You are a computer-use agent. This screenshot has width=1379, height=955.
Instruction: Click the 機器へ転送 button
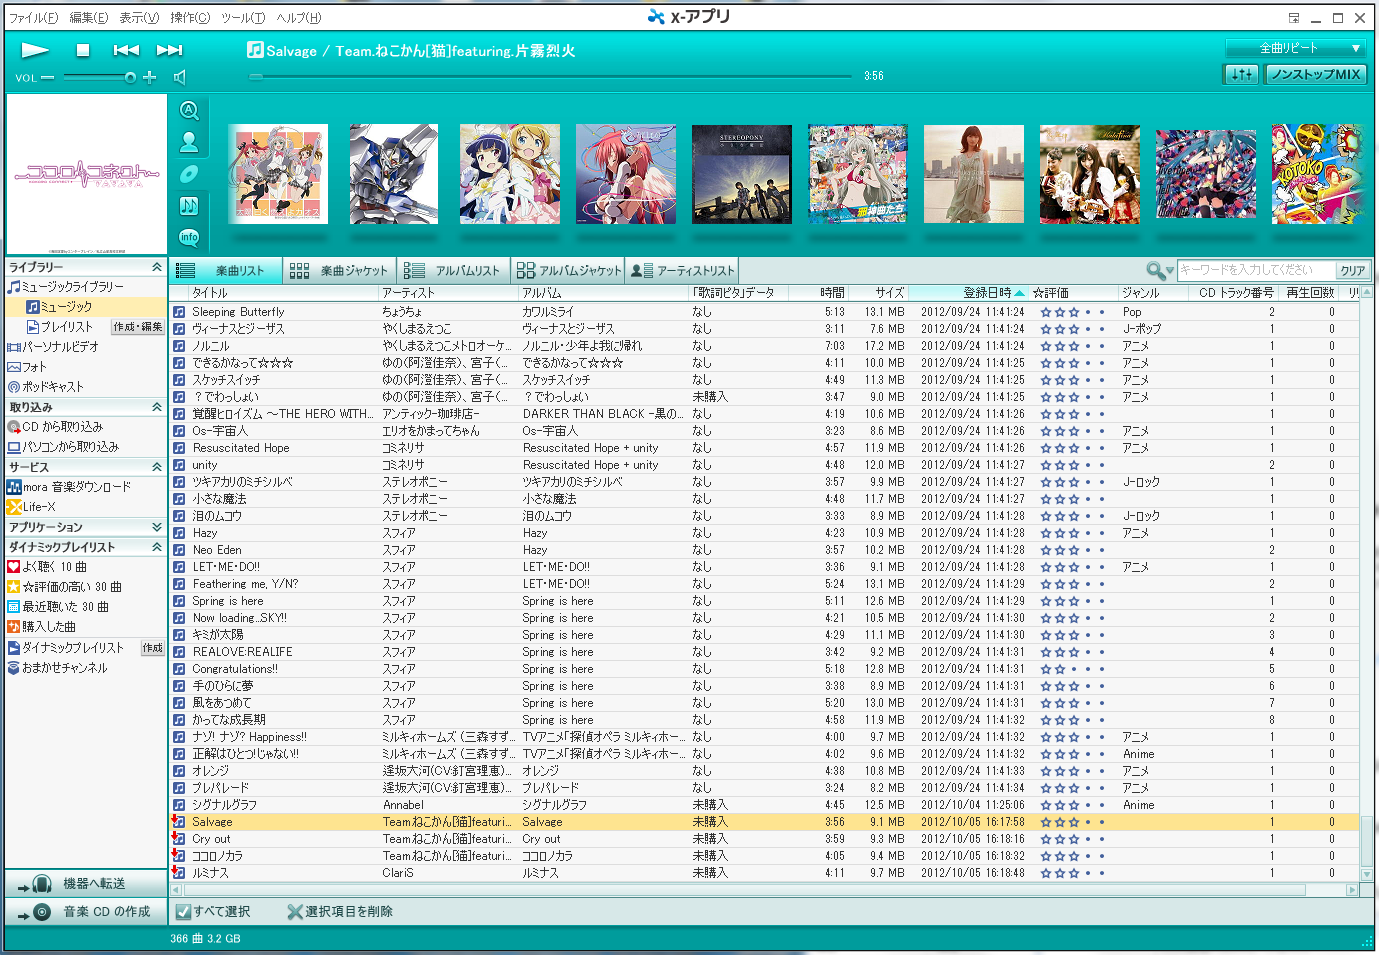click(86, 884)
